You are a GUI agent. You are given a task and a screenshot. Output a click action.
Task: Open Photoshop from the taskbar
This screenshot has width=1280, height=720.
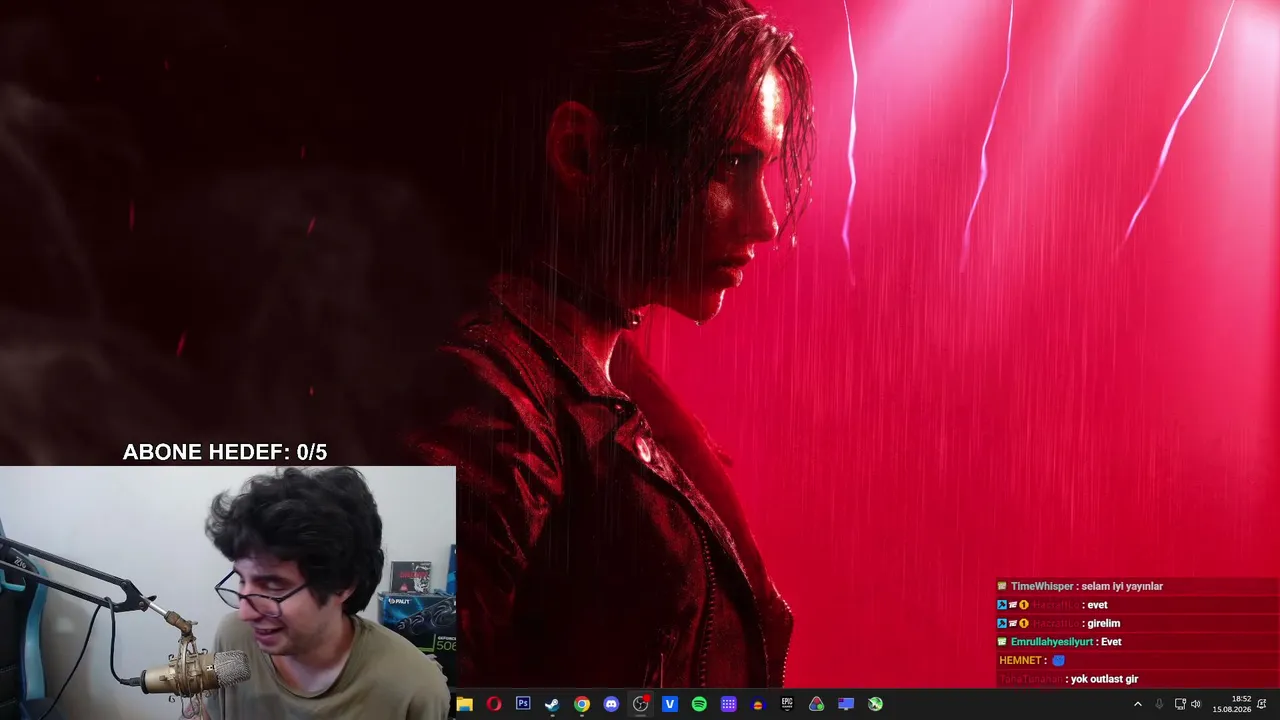(x=523, y=704)
